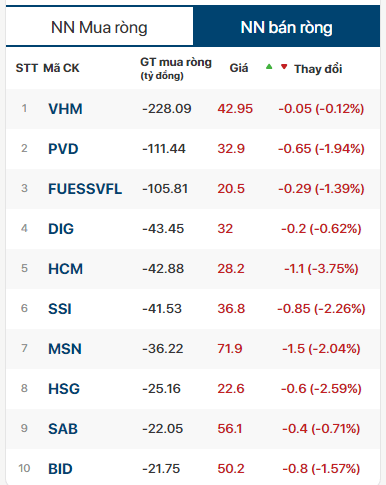Click the GT mua ròng column header
The image size is (386, 485).
176,68
